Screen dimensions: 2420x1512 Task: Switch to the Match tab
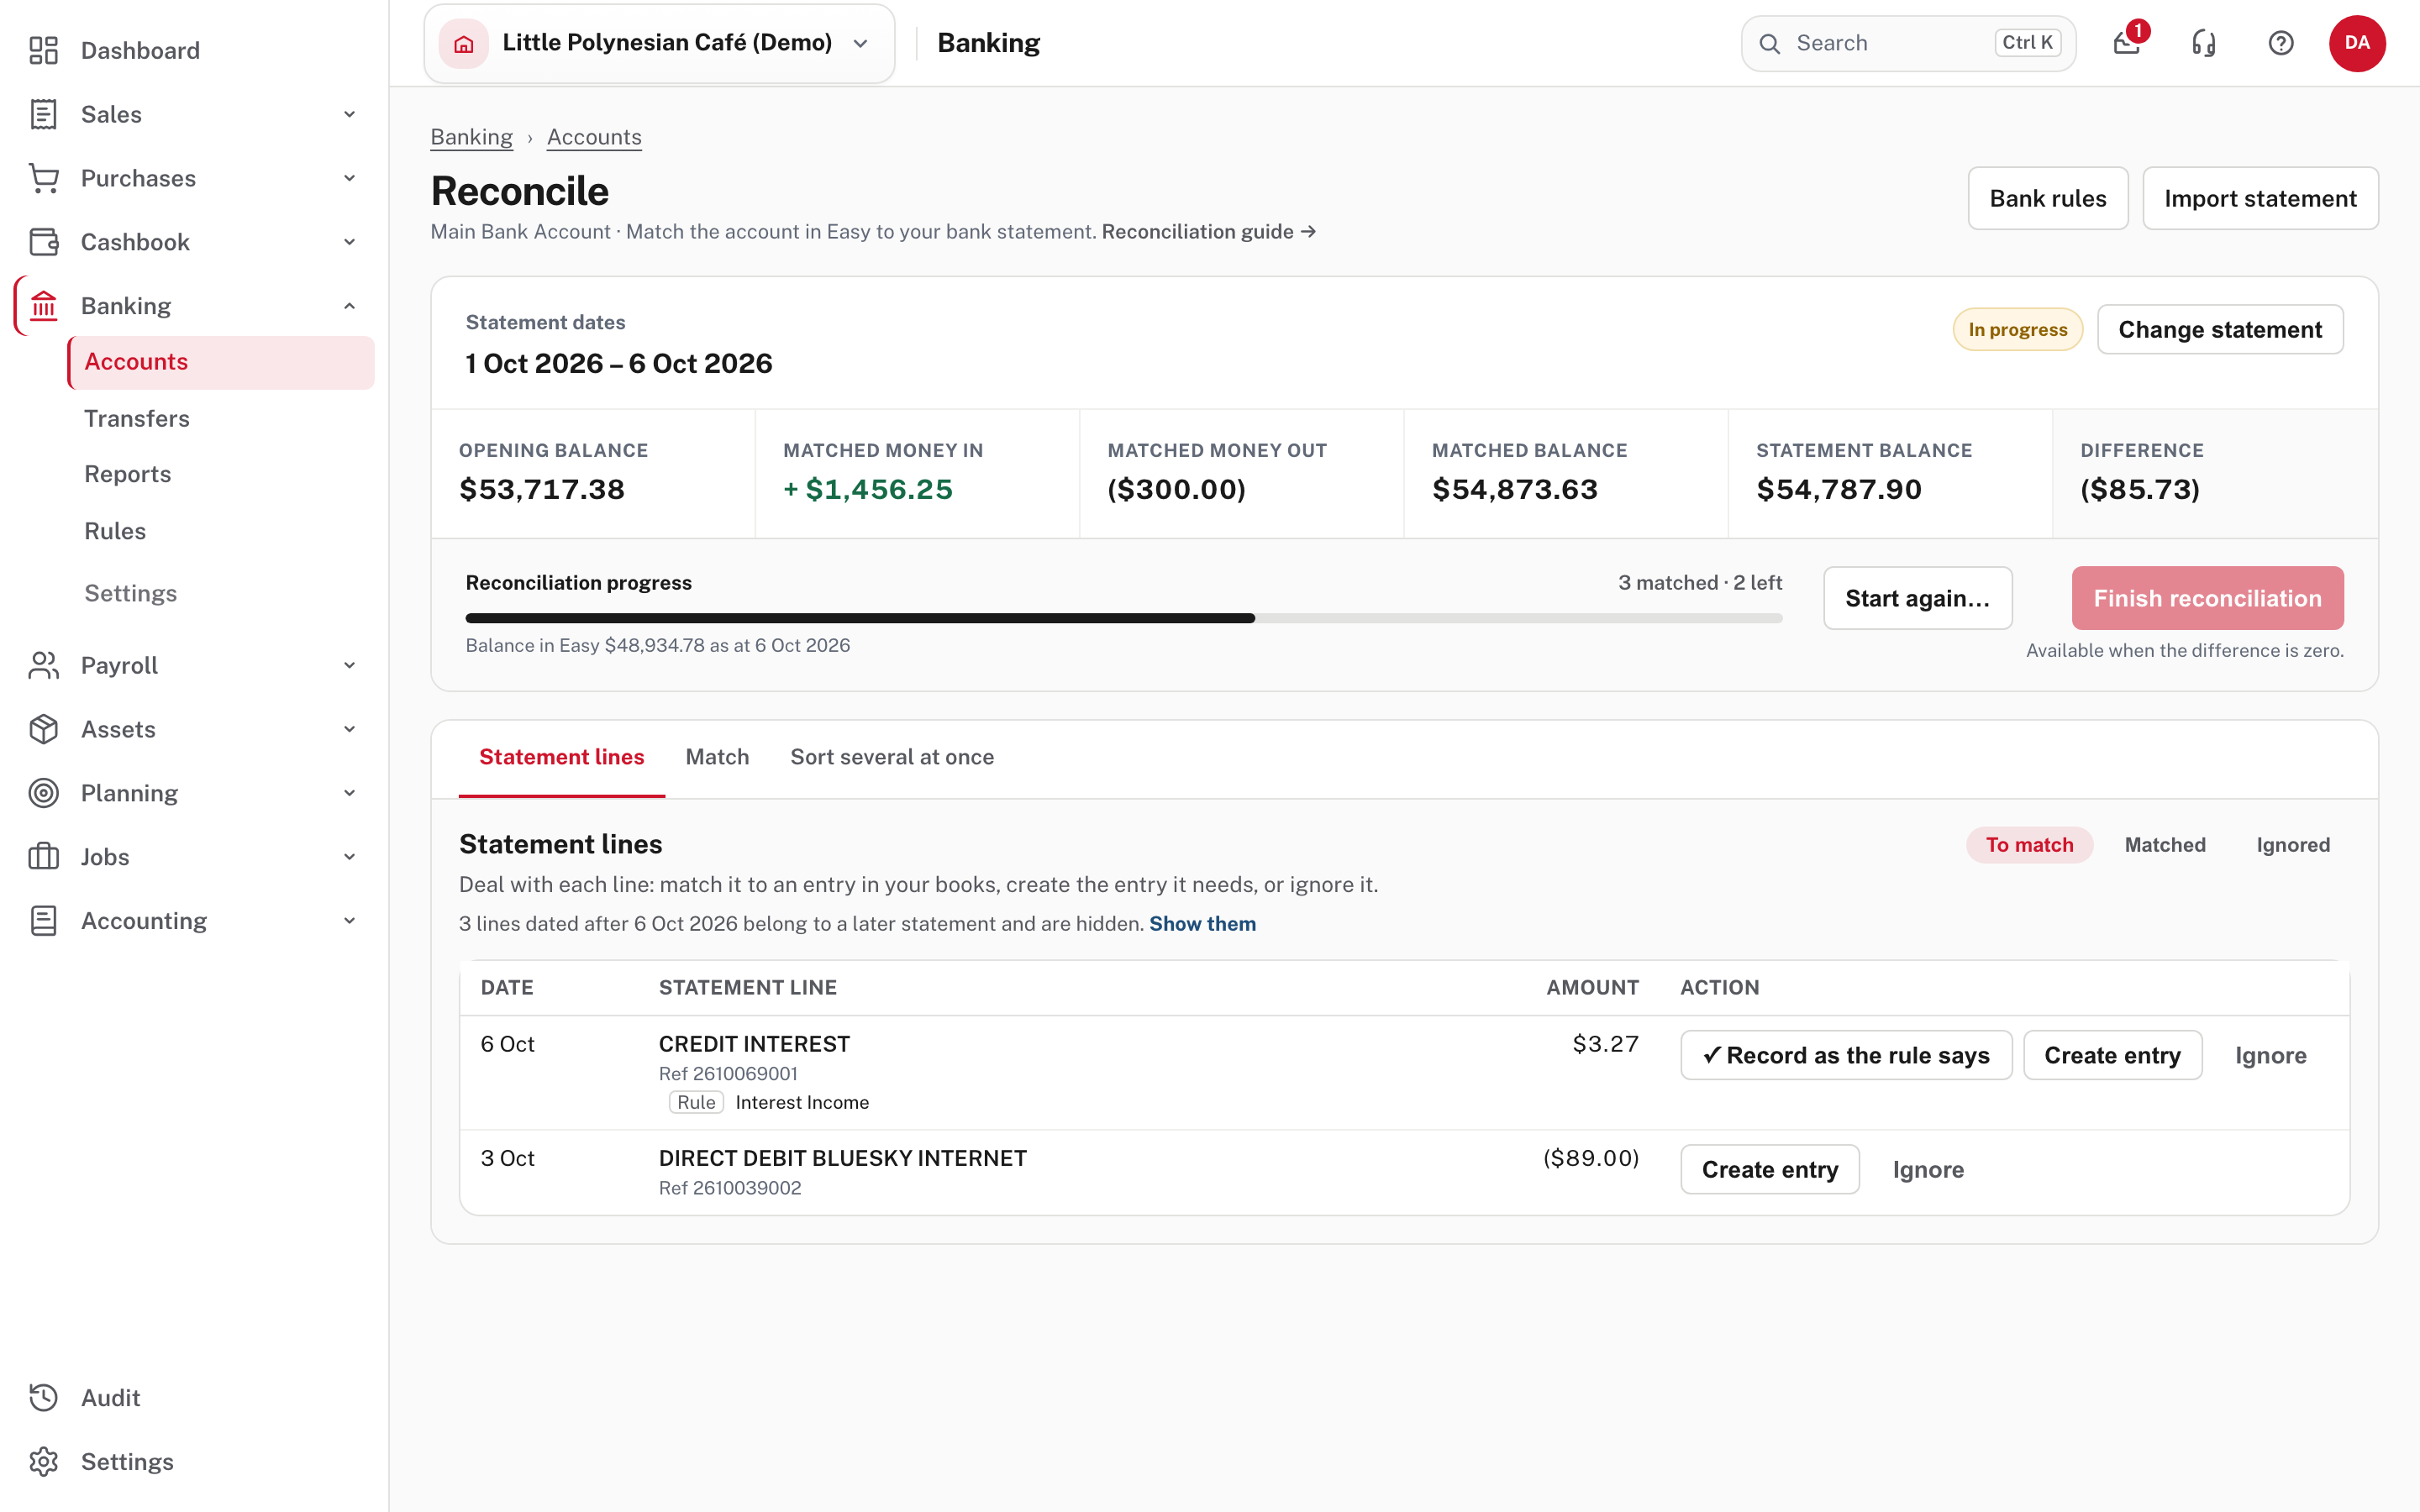point(717,757)
